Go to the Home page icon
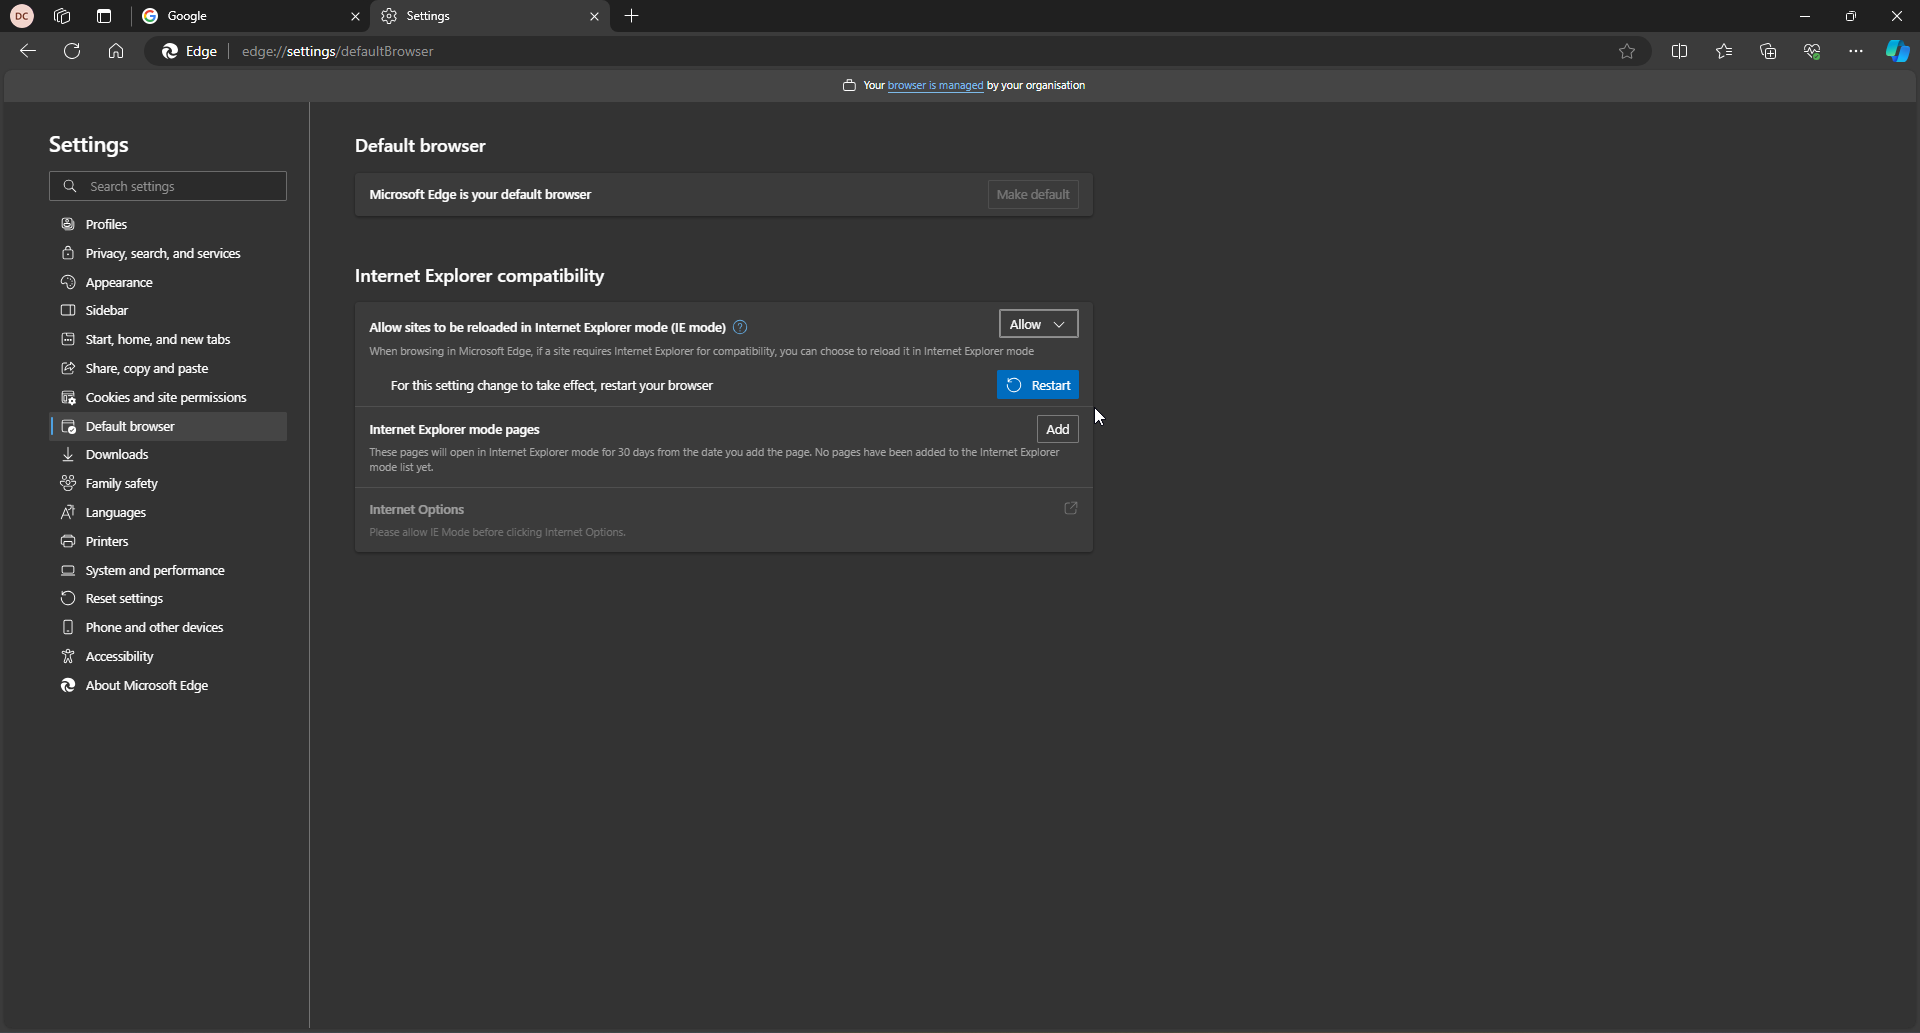1920x1033 pixels. [x=116, y=51]
